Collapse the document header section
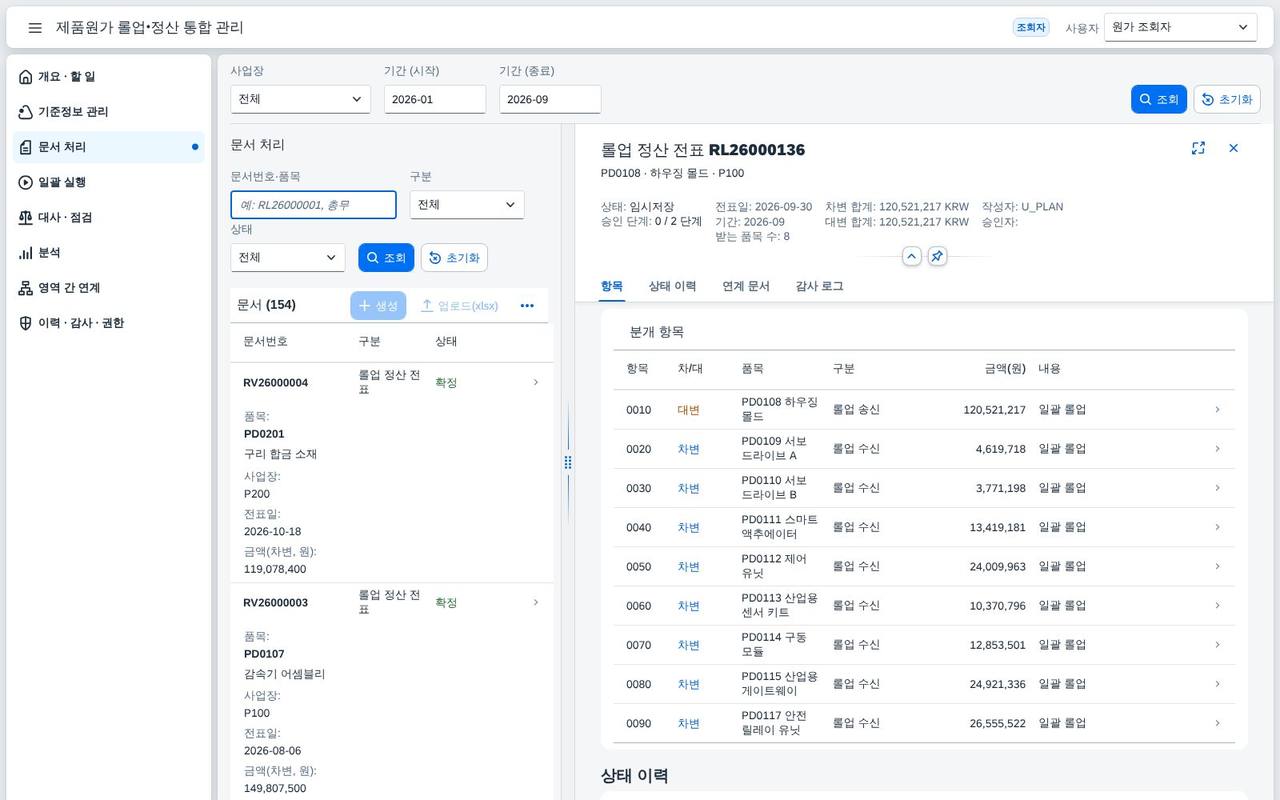This screenshot has width=1280, height=800. [x=912, y=256]
